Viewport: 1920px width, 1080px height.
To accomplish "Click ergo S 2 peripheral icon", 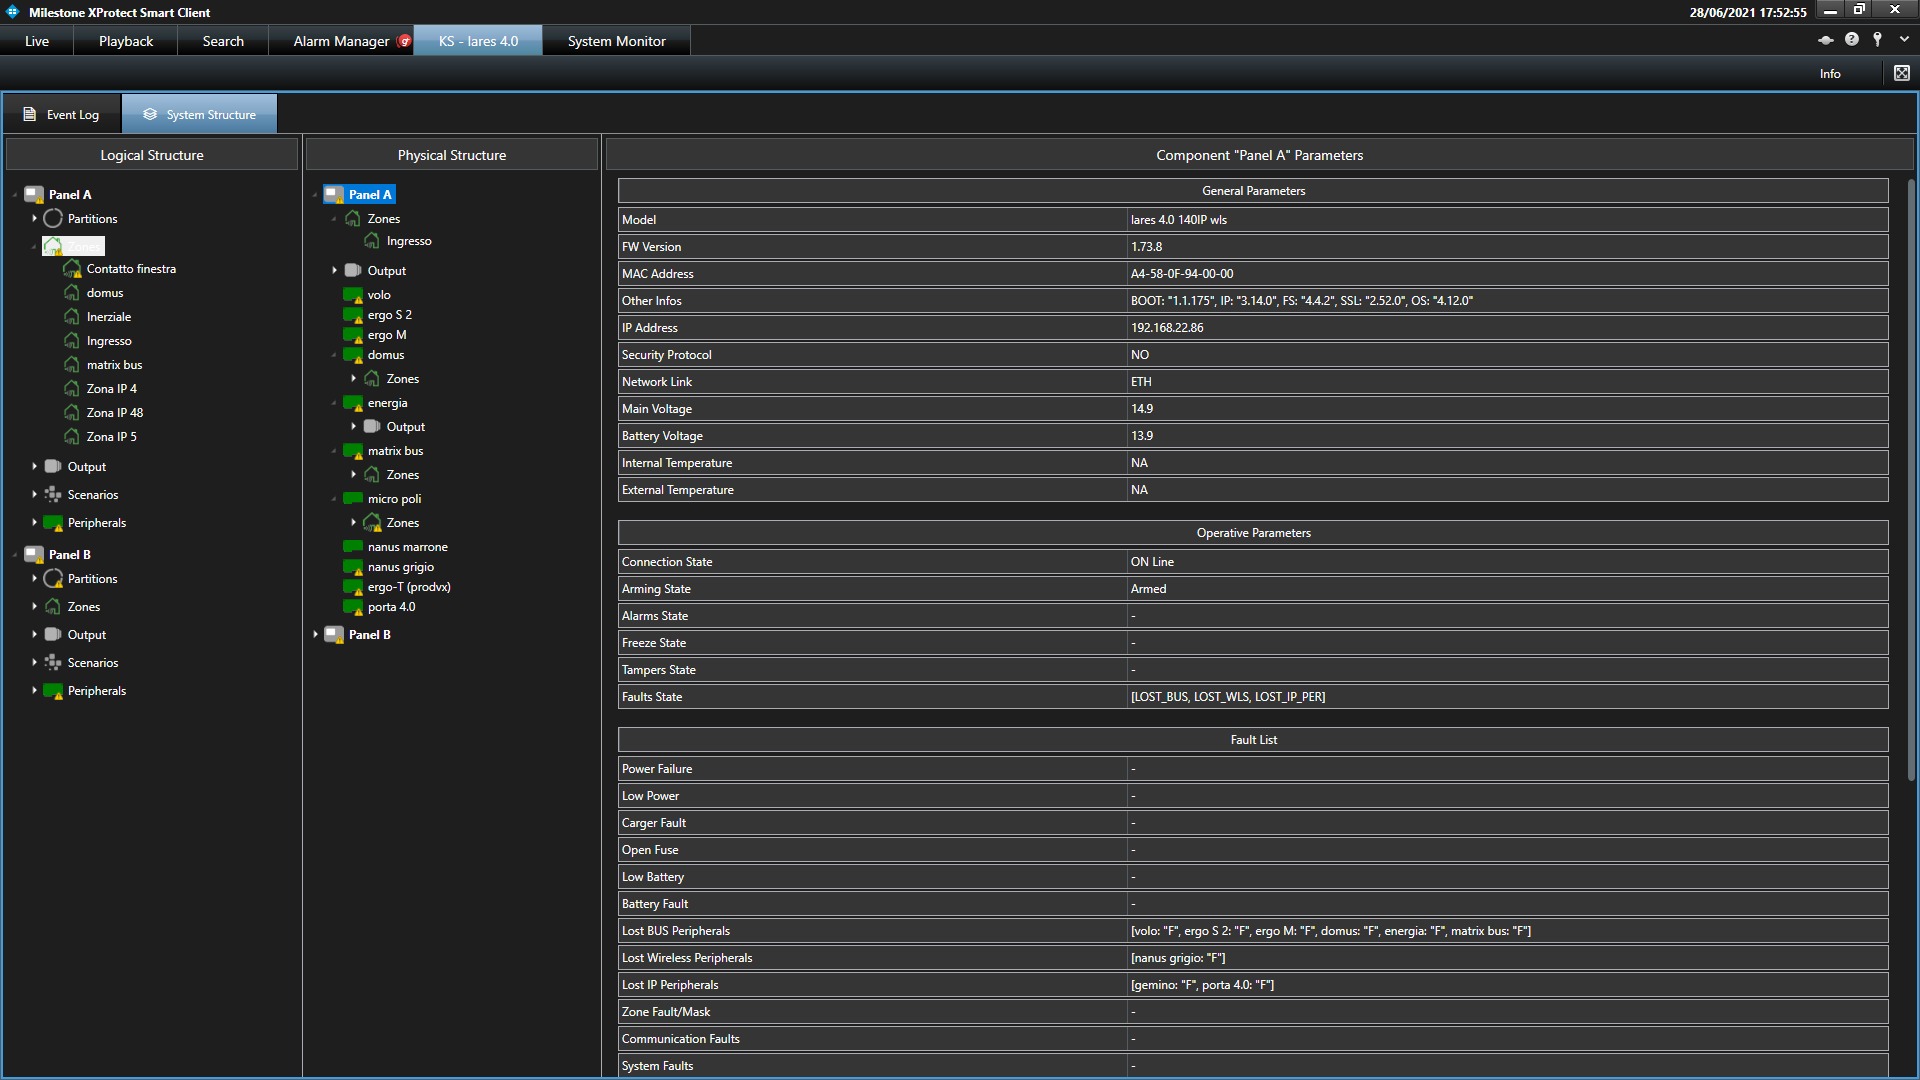I will 353,315.
